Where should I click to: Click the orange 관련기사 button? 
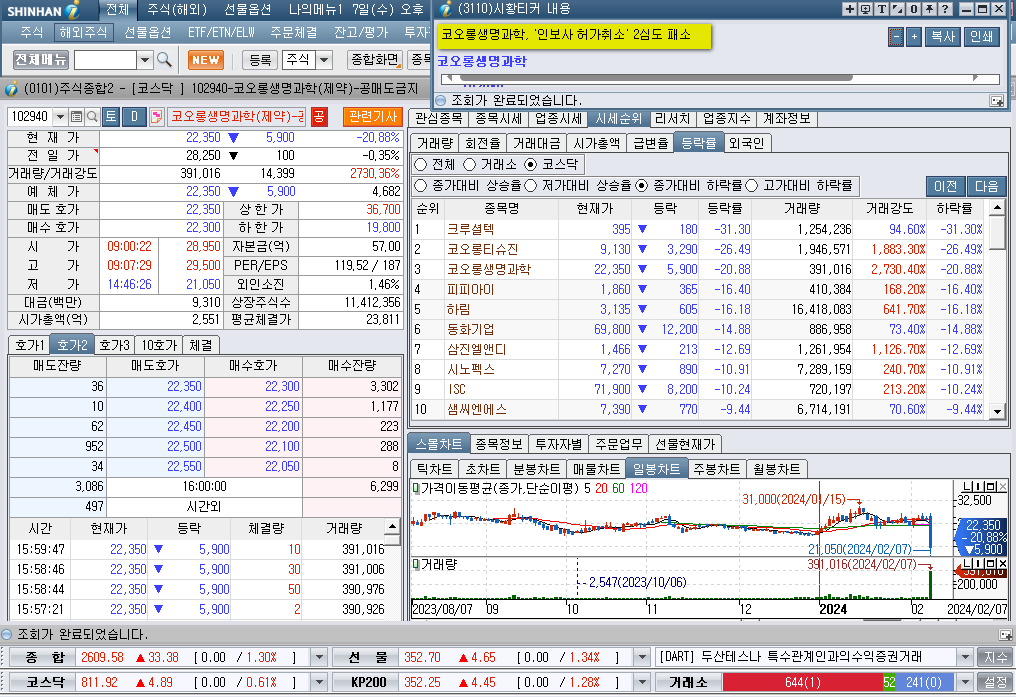tap(373, 117)
